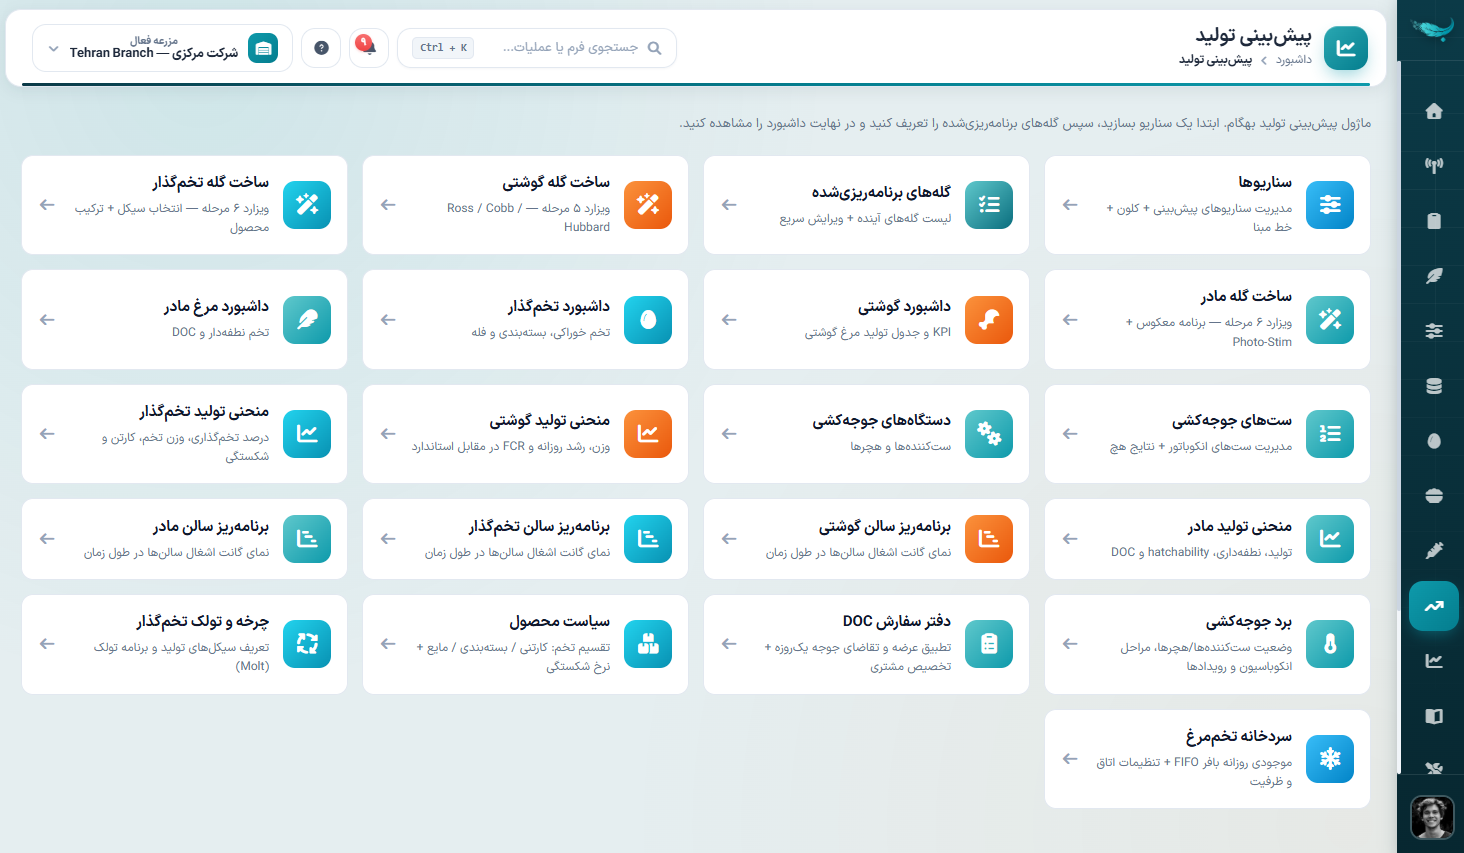Go to داشبورد in the breadcrumb
Viewport: 1464px width, 853px height.
click(1294, 60)
